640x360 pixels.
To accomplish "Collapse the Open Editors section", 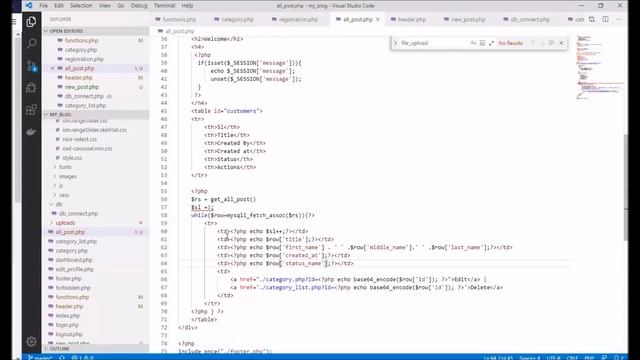I will [96, 31].
